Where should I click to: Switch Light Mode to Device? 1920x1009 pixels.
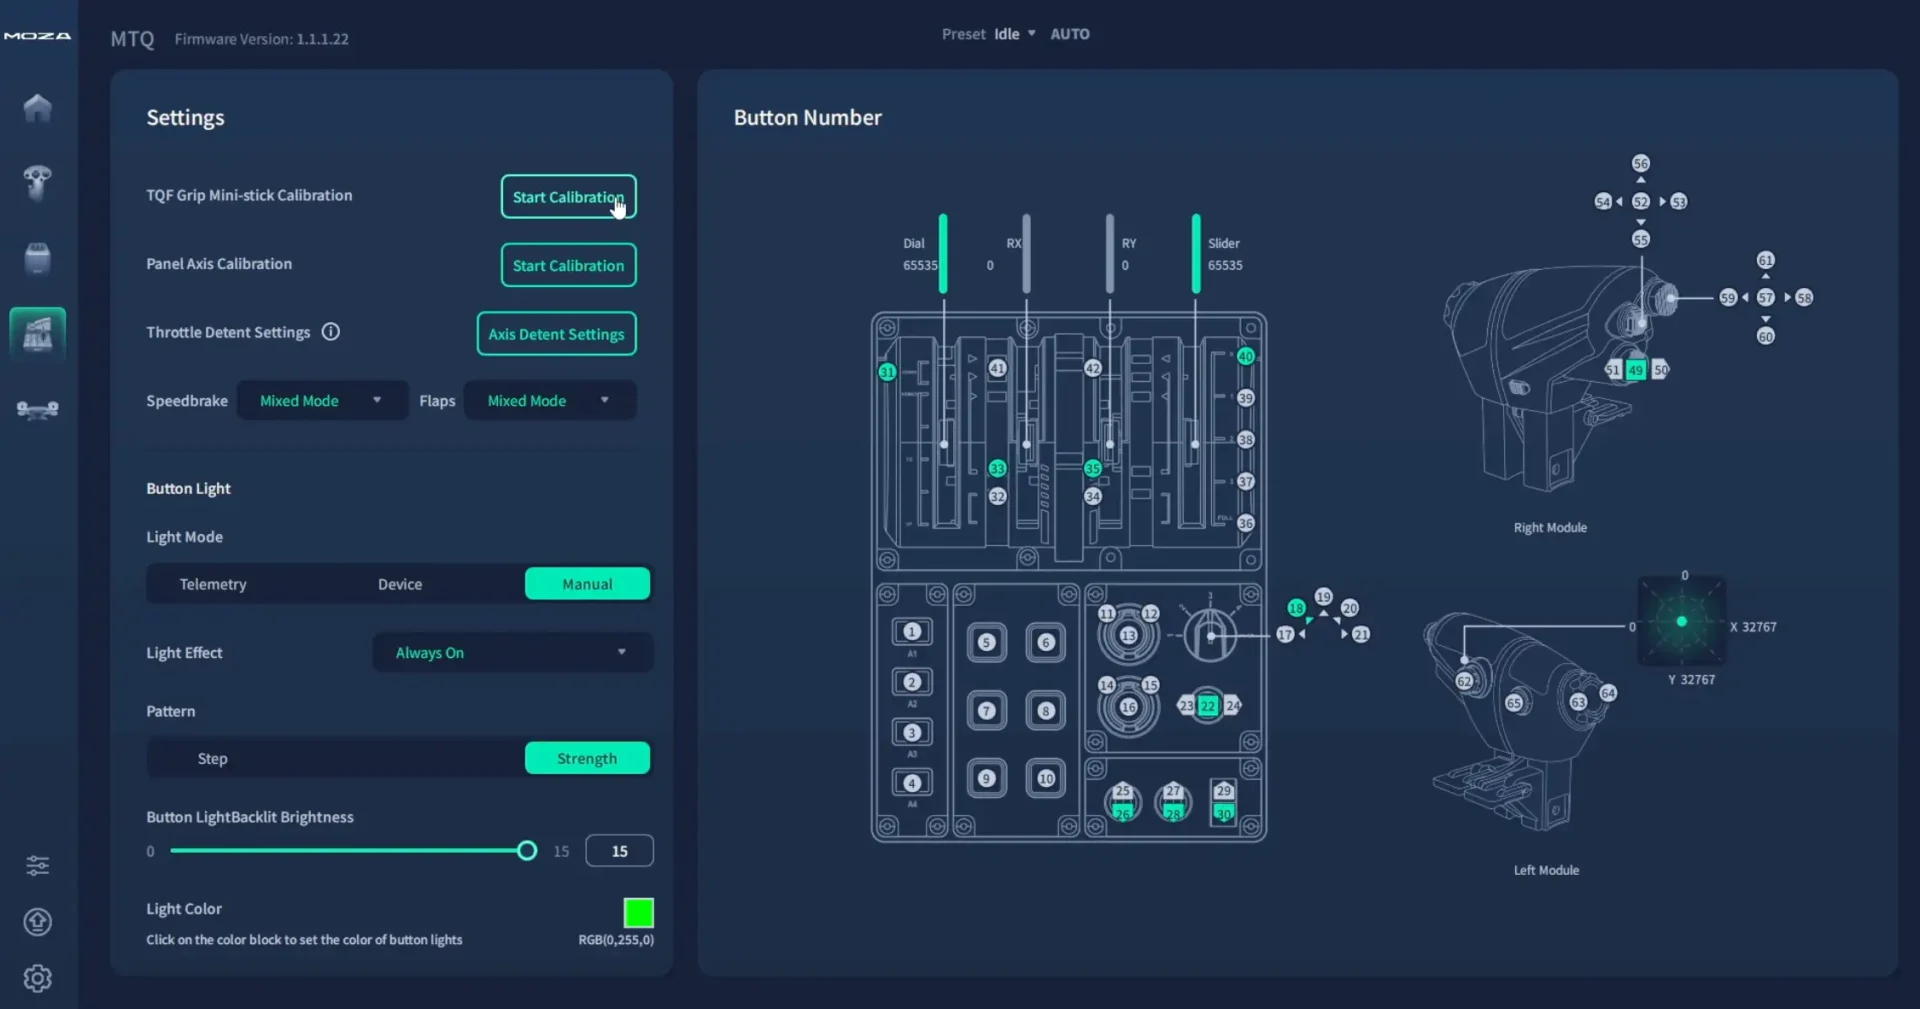tap(400, 584)
